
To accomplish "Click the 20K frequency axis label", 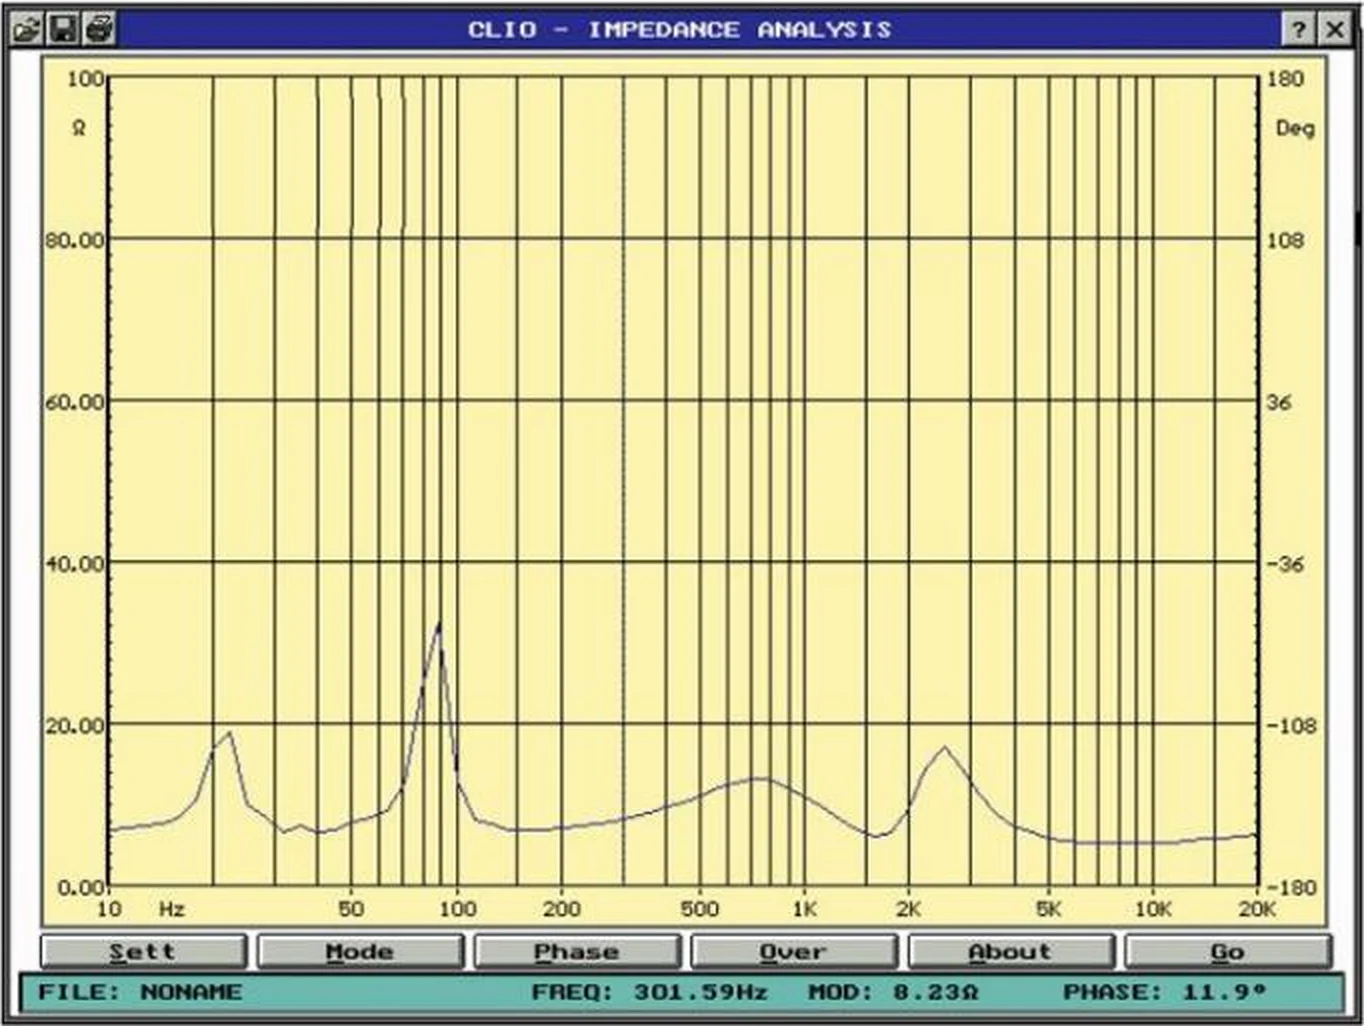I will click(x=1257, y=909).
